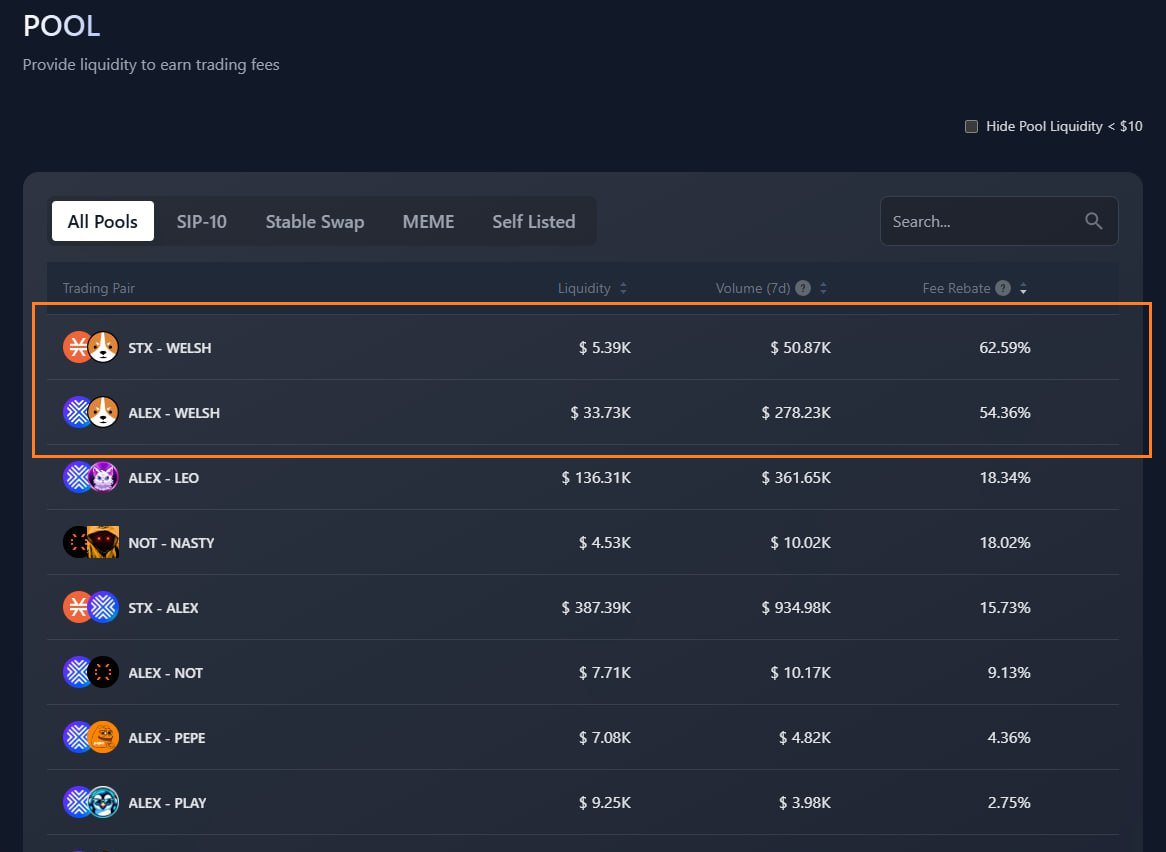The width and height of the screenshot is (1166, 852).
Task: Click the STX - ALEX pair token icons
Action: (91, 607)
